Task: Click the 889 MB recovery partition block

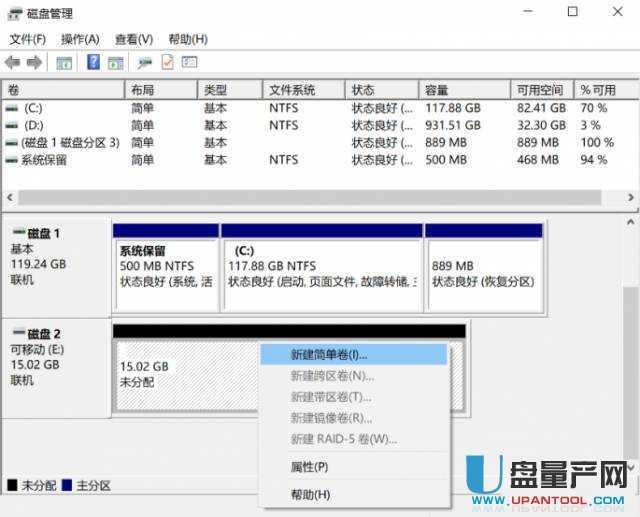Action: (483, 265)
